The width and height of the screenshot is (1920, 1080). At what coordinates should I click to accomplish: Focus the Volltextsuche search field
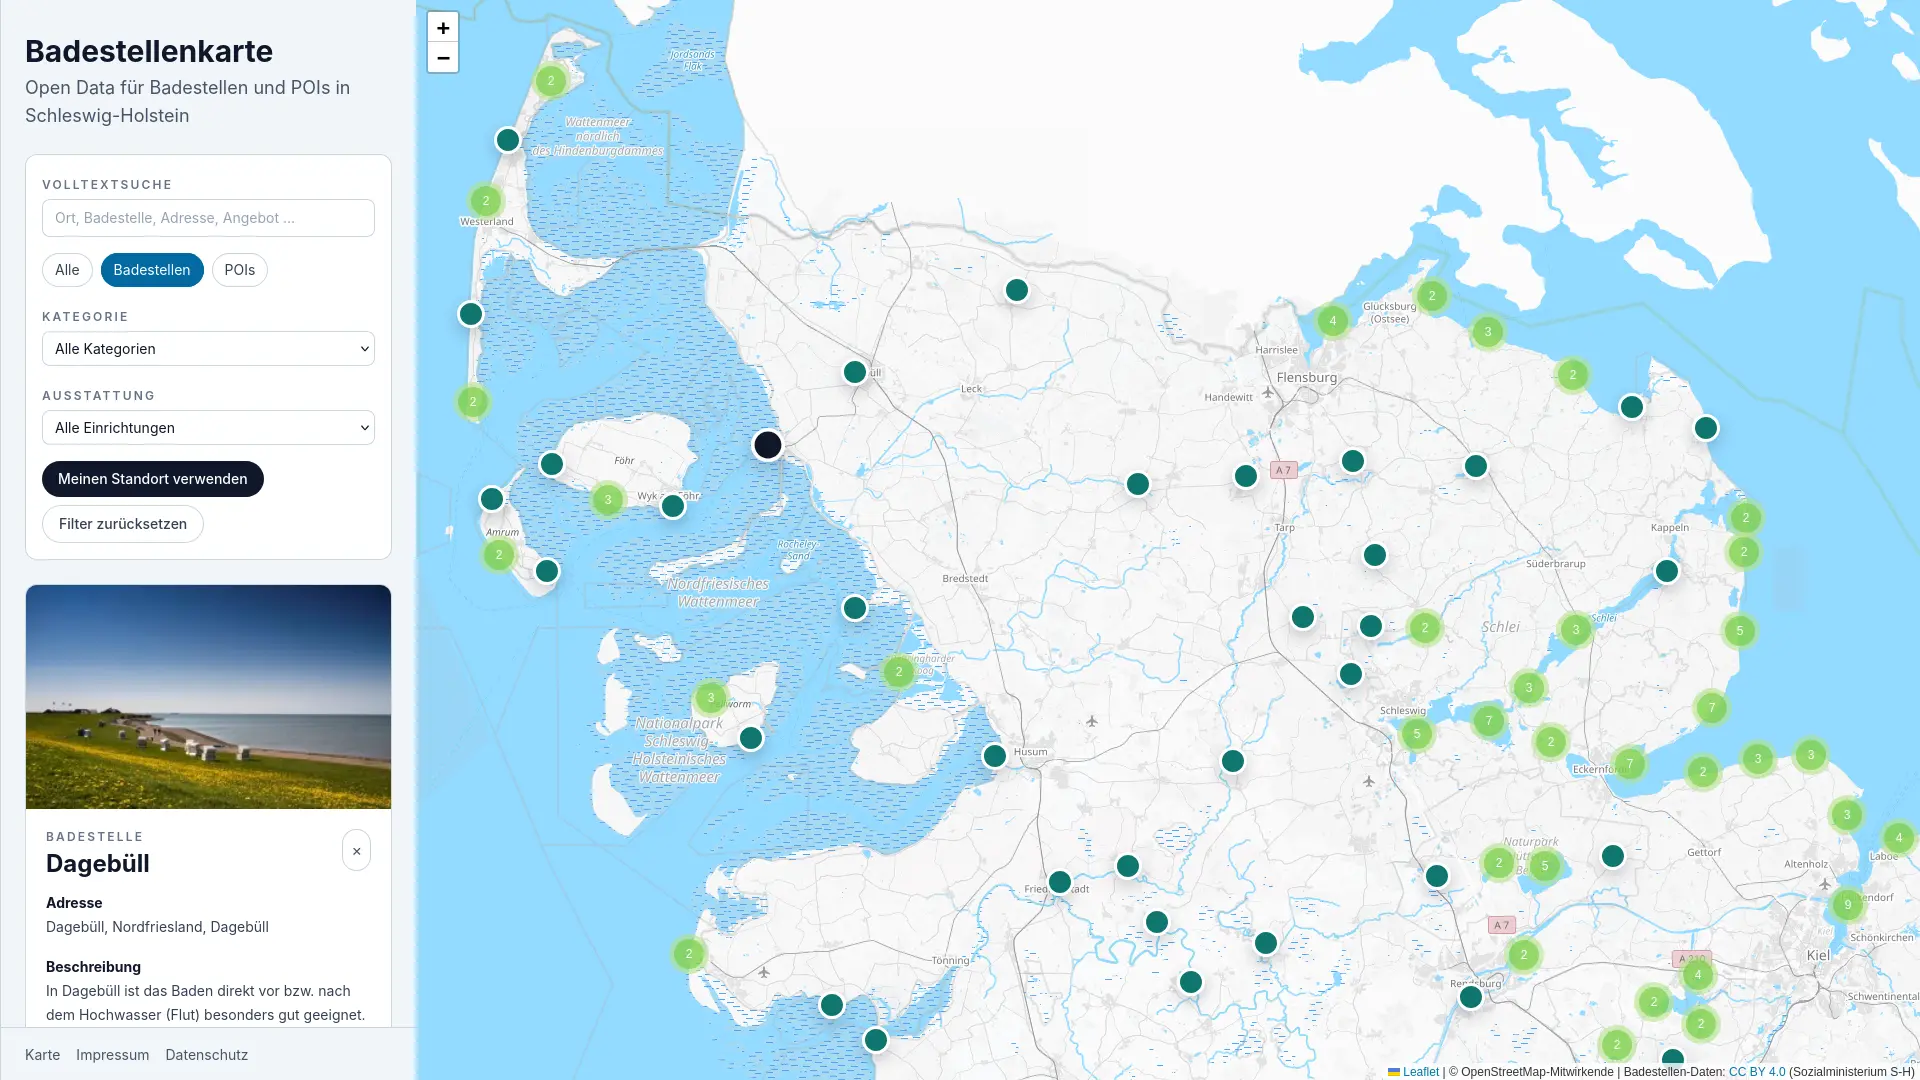click(x=208, y=218)
